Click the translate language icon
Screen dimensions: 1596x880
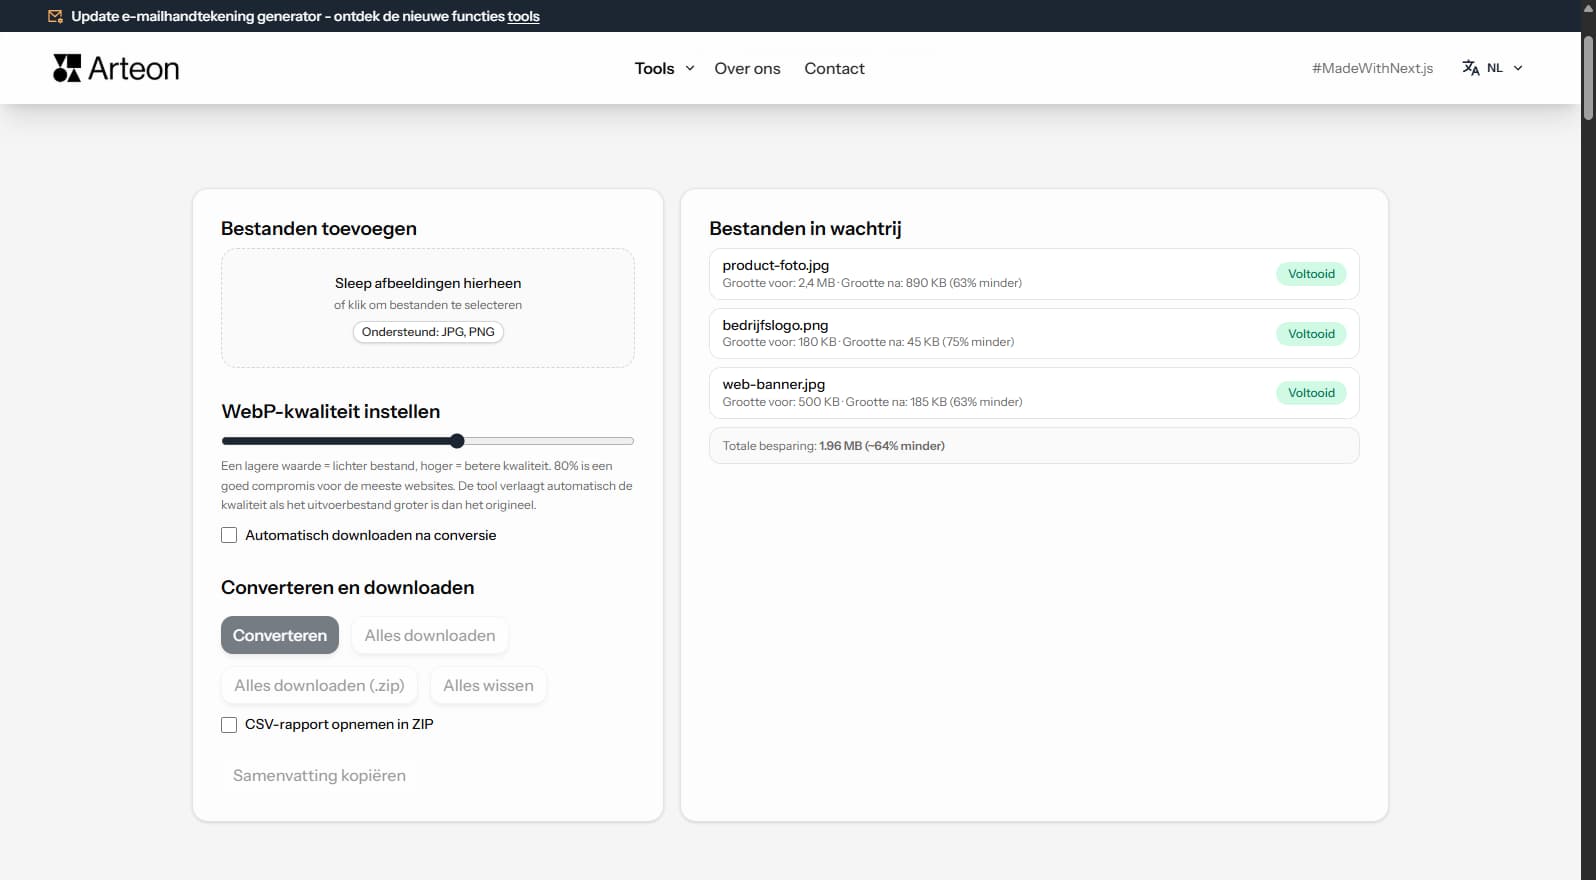pos(1470,68)
